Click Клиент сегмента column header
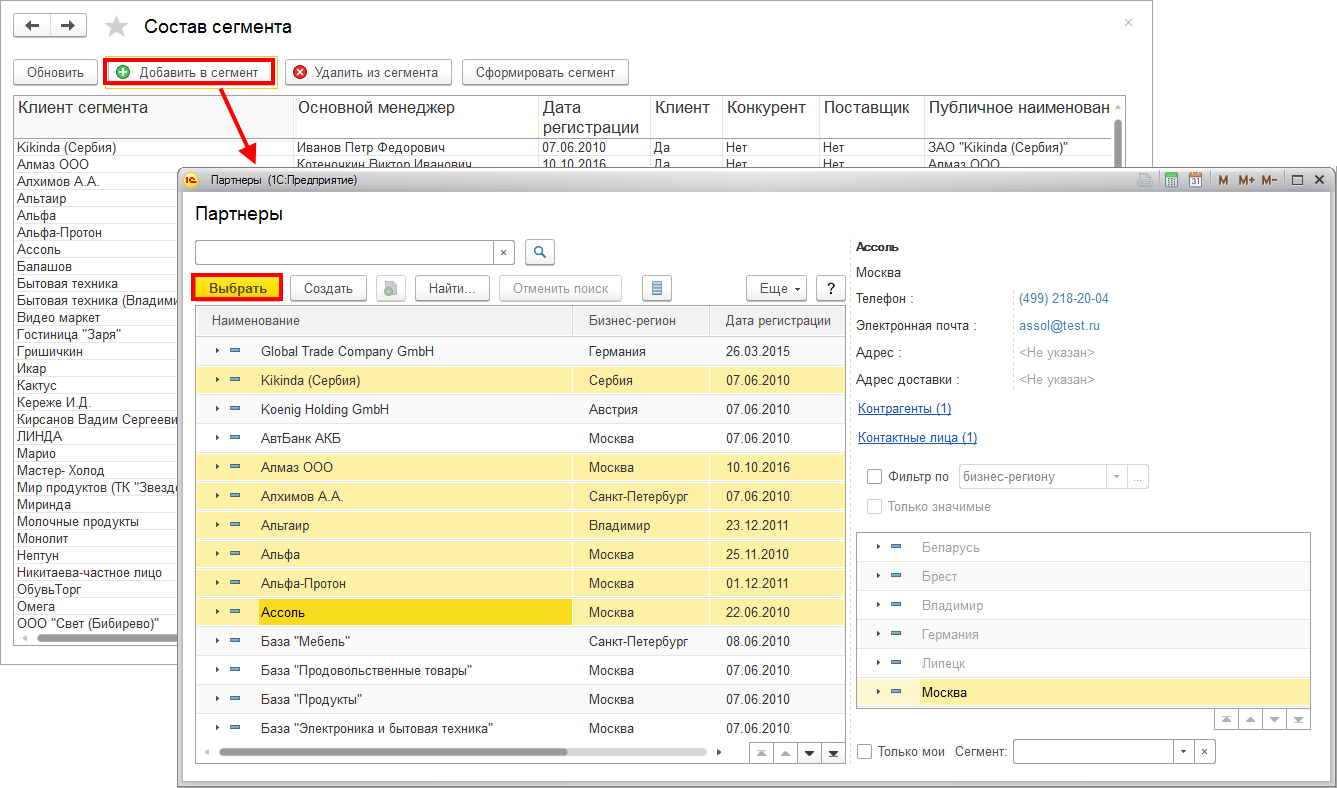 coord(154,117)
